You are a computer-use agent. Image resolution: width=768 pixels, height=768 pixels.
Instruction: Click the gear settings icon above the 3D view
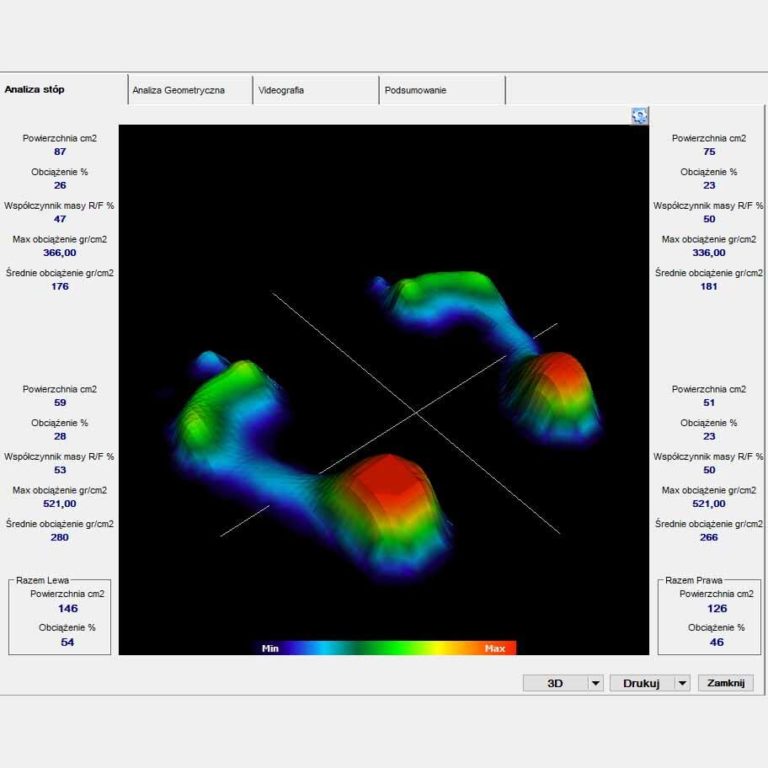coord(639,116)
